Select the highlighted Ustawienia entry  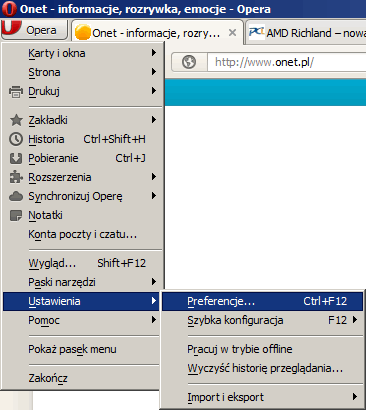pyautogui.click(x=82, y=301)
